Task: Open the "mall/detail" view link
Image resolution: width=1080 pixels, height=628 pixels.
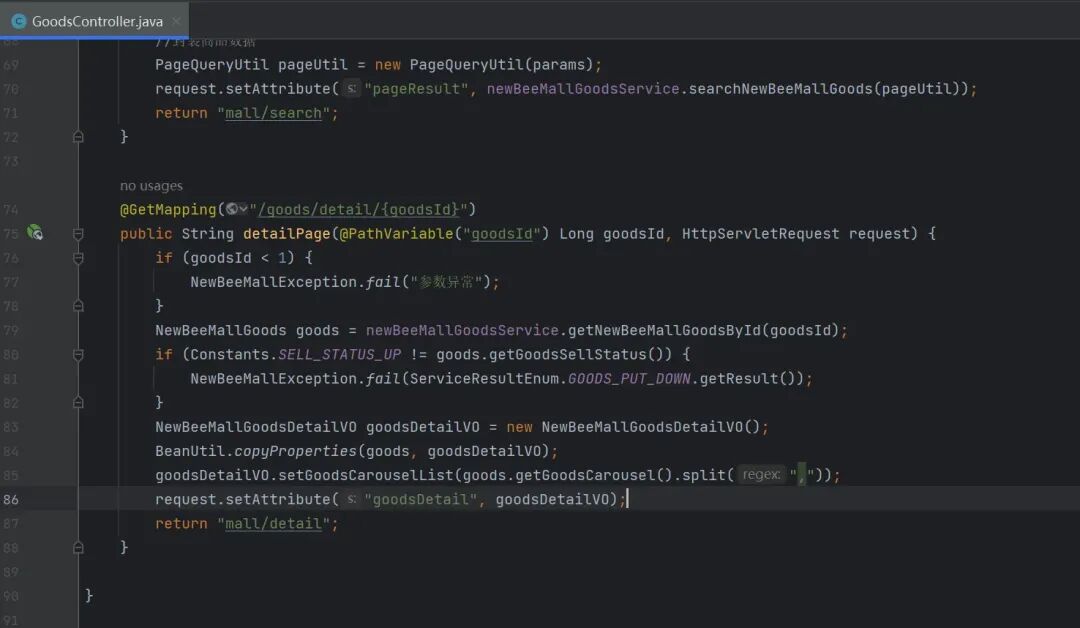Action: (x=273, y=523)
